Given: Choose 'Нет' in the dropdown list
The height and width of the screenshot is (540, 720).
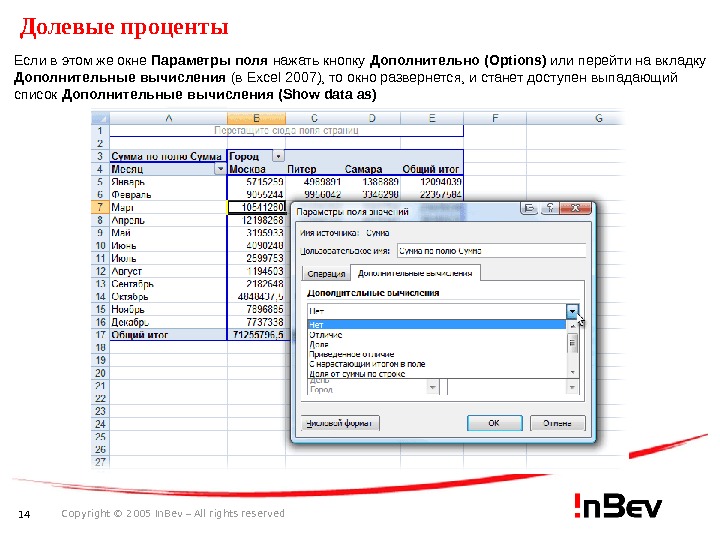Looking at the screenshot, I should (436, 325).
